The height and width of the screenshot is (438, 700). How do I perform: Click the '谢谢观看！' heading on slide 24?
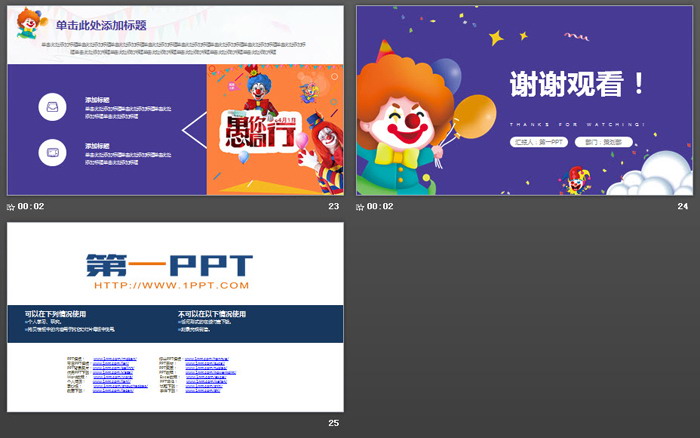[577, 83]
